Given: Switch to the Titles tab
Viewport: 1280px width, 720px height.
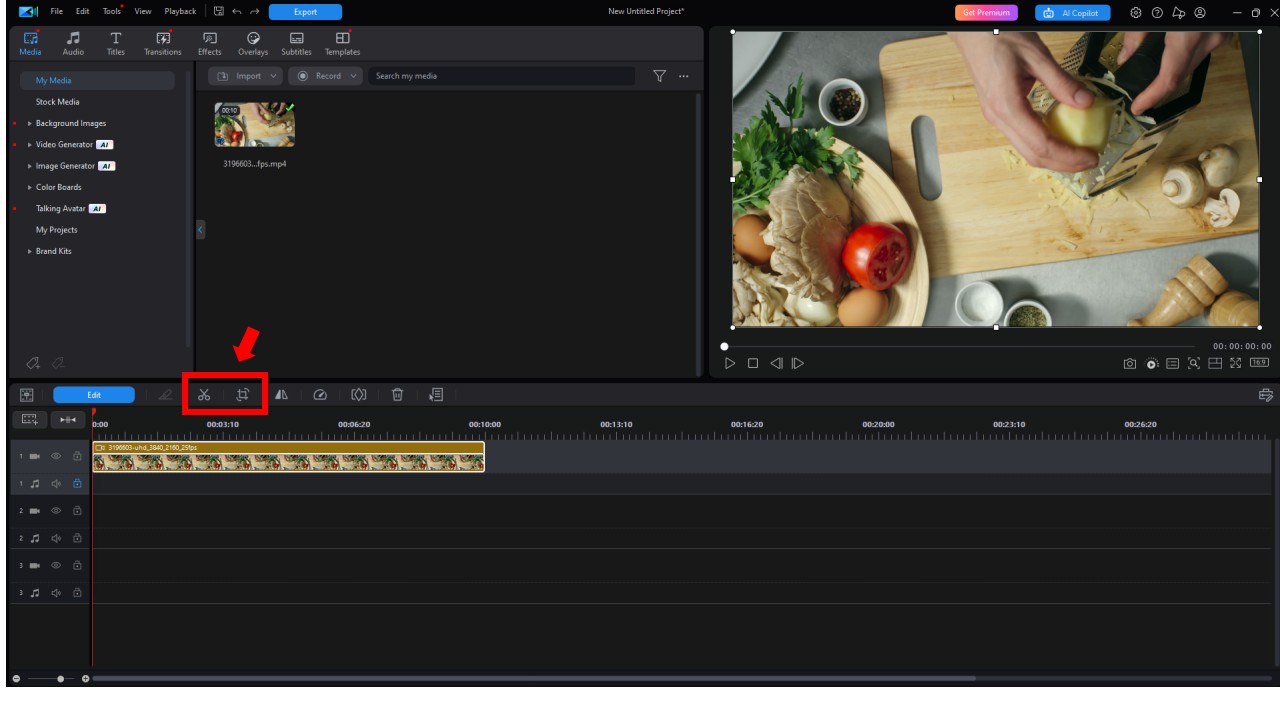Looking at the screenshot, I should (x=116, y=43).
